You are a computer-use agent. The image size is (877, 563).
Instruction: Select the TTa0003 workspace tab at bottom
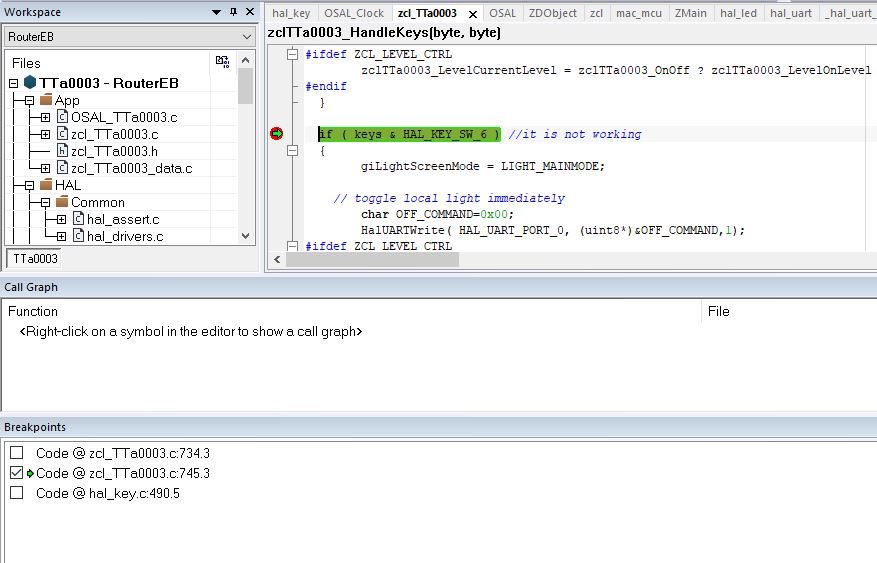tap(35, 259)
